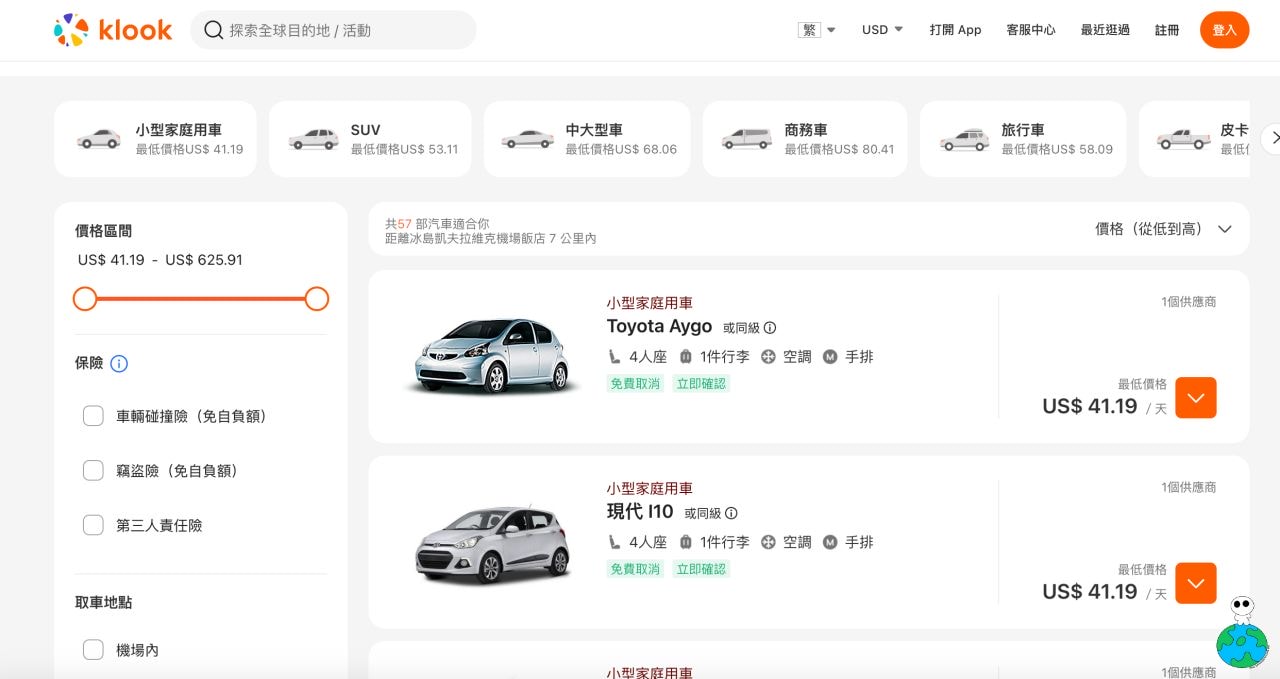The width and height of the screenshot is (1280, 679).
Task: Click 立即確認 tag on 現代 I10 card
Action: 701,569
